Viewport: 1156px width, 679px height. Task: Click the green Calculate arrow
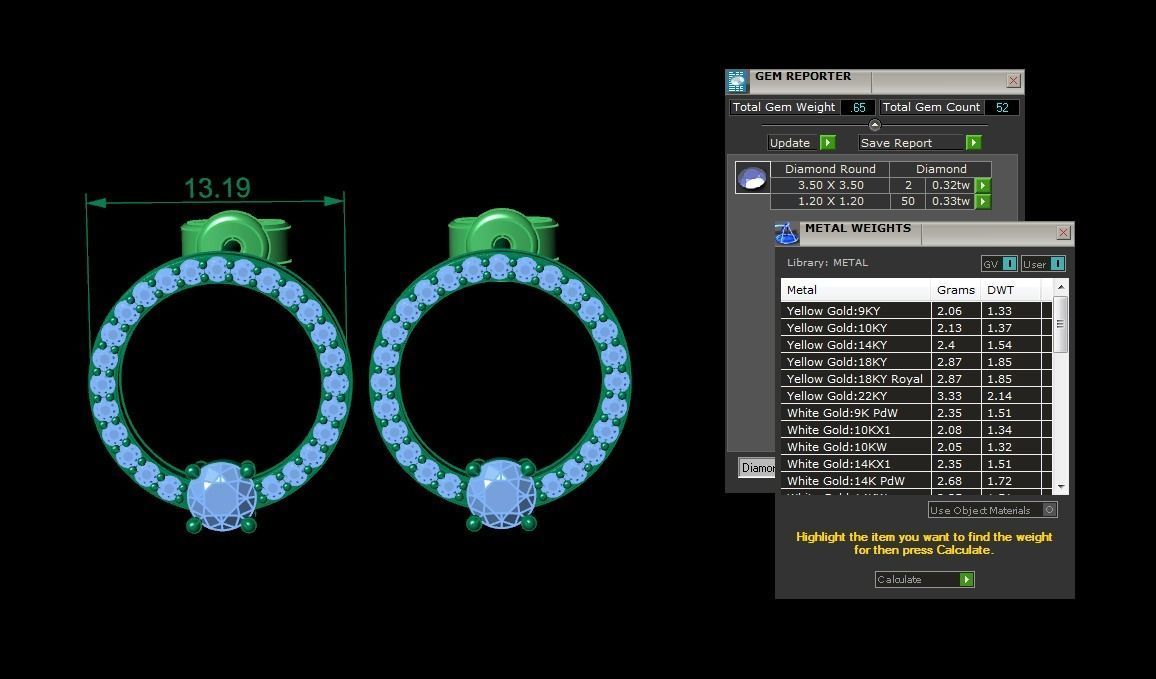pos(967,579)
